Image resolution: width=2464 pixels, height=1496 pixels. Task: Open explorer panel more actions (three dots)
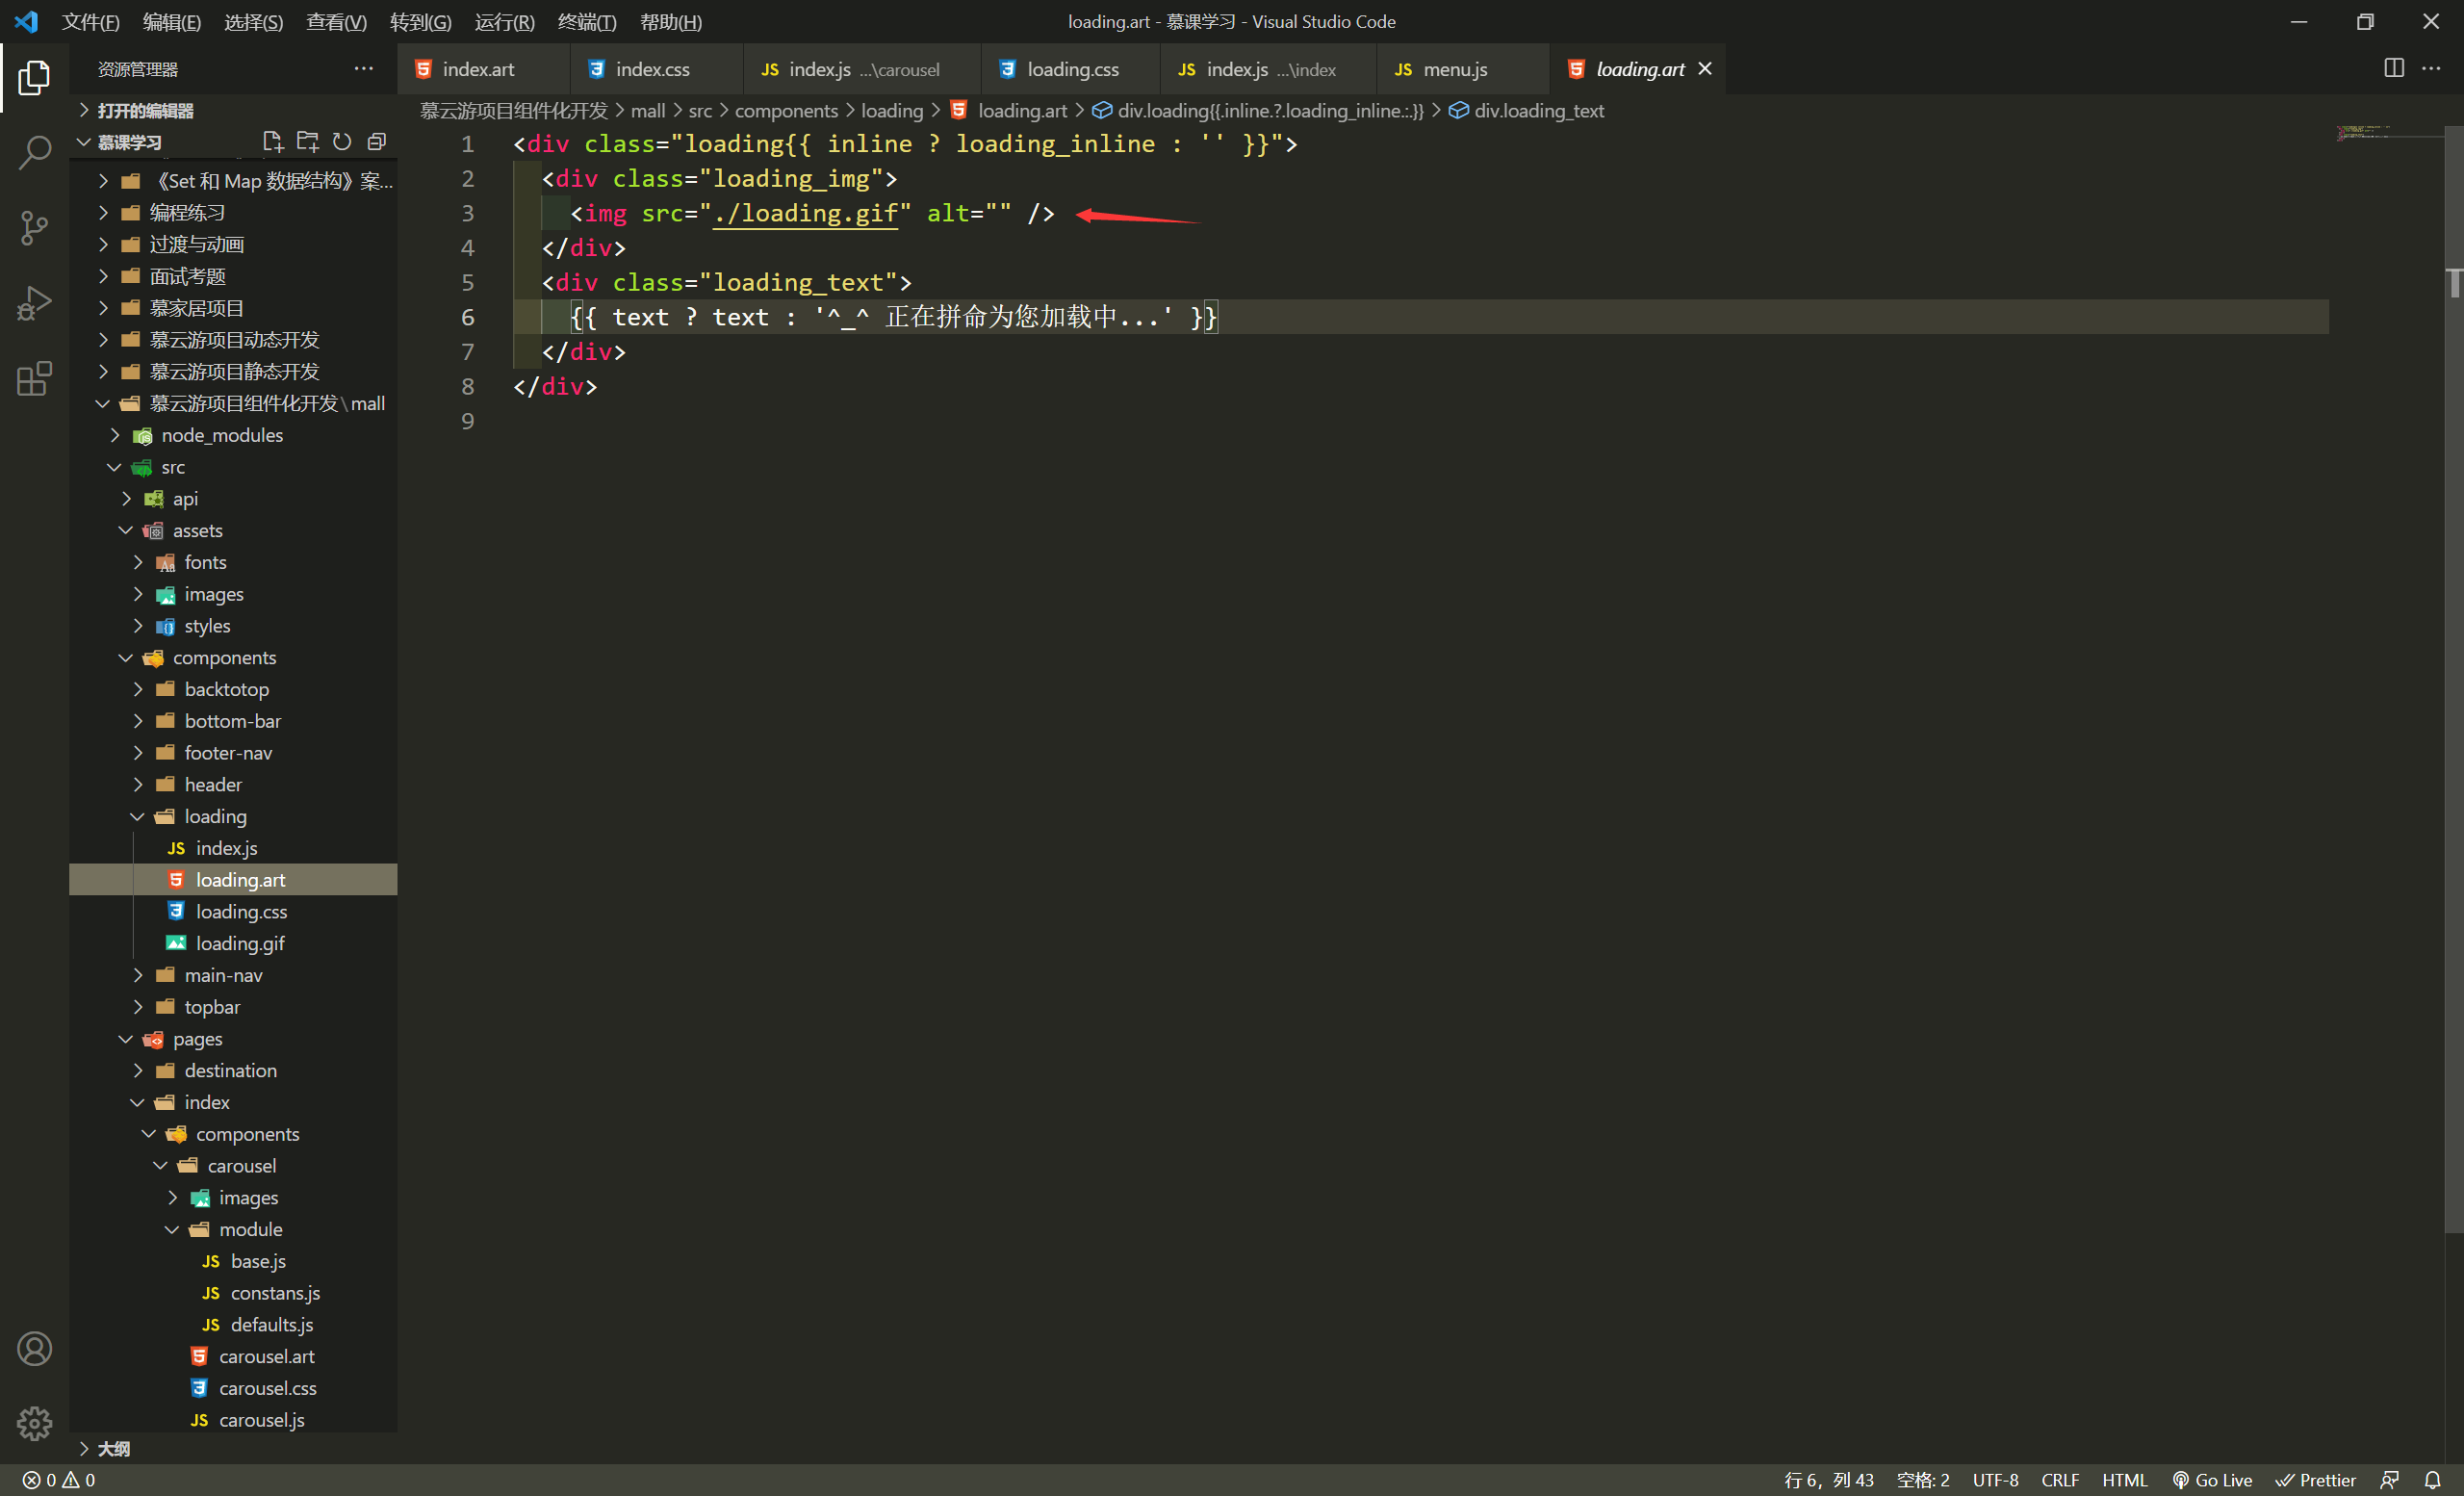click(363, 69)
